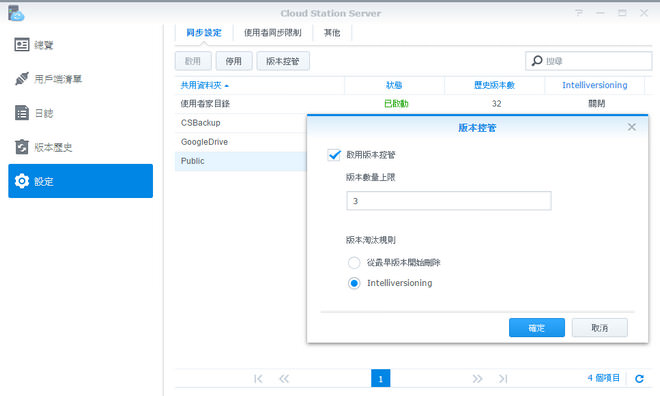Refresh the shared folder list

(639, 379)
